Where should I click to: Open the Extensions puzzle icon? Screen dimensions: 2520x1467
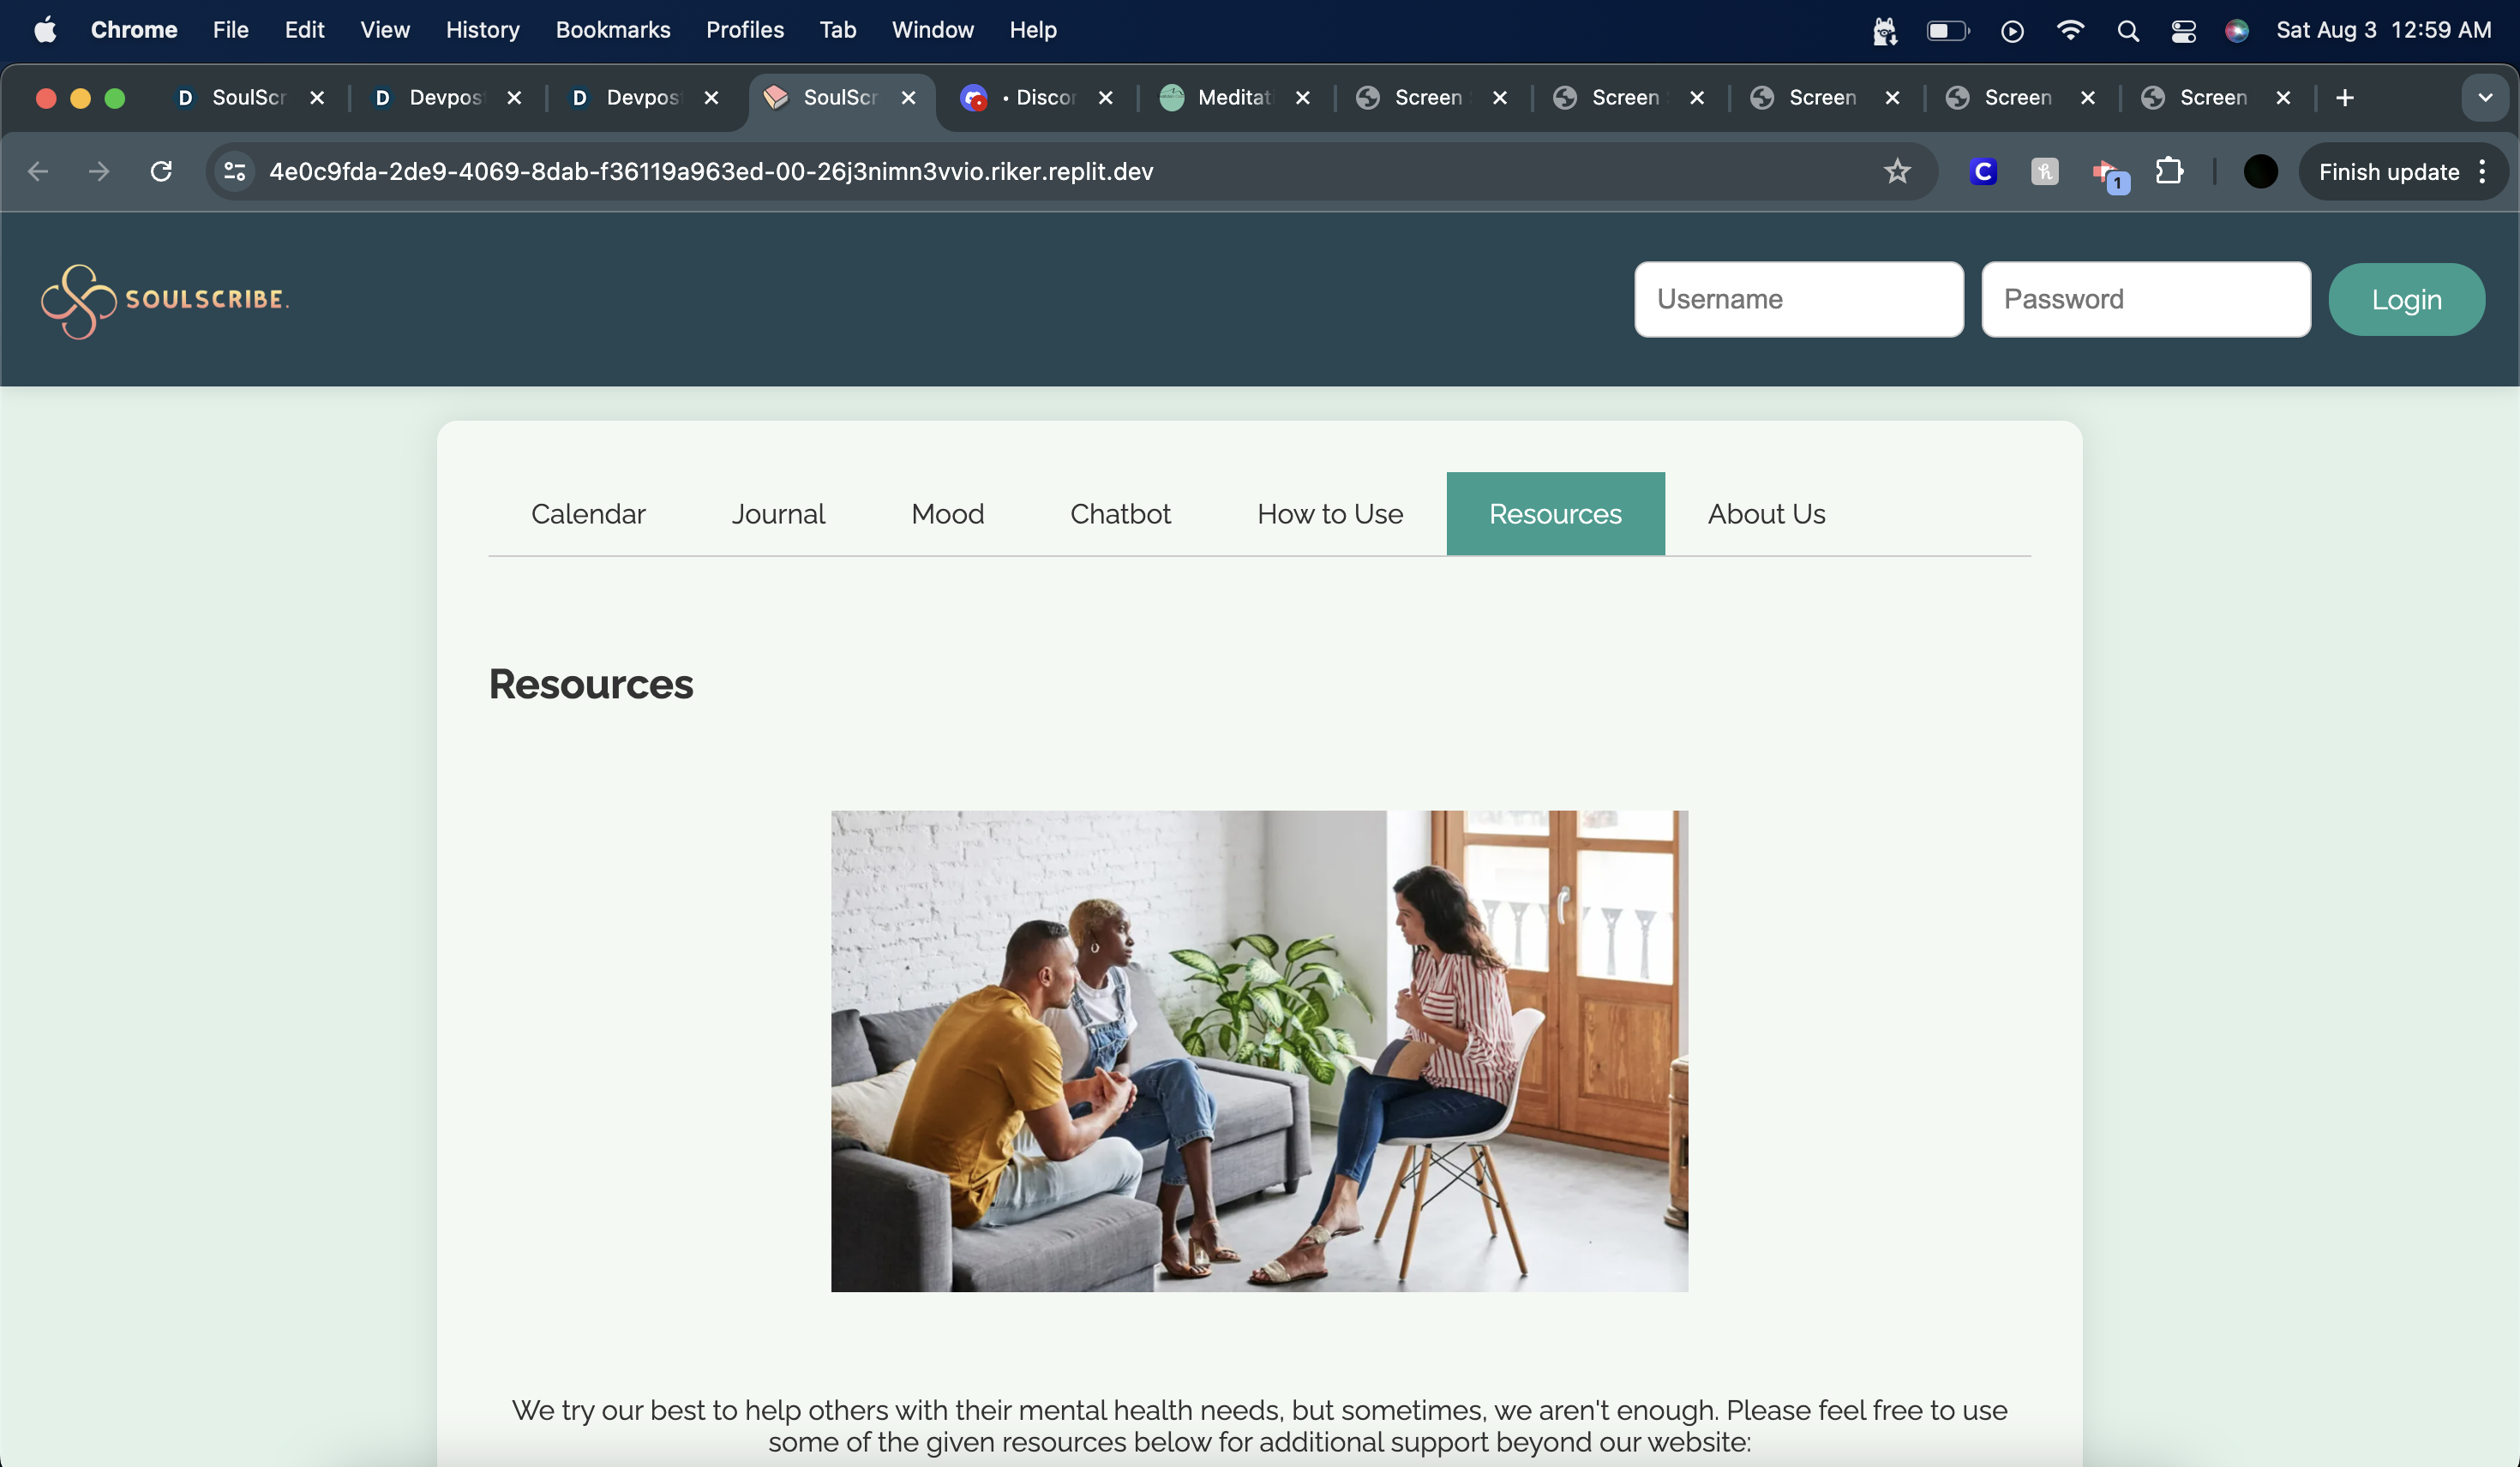[2168, 172]
